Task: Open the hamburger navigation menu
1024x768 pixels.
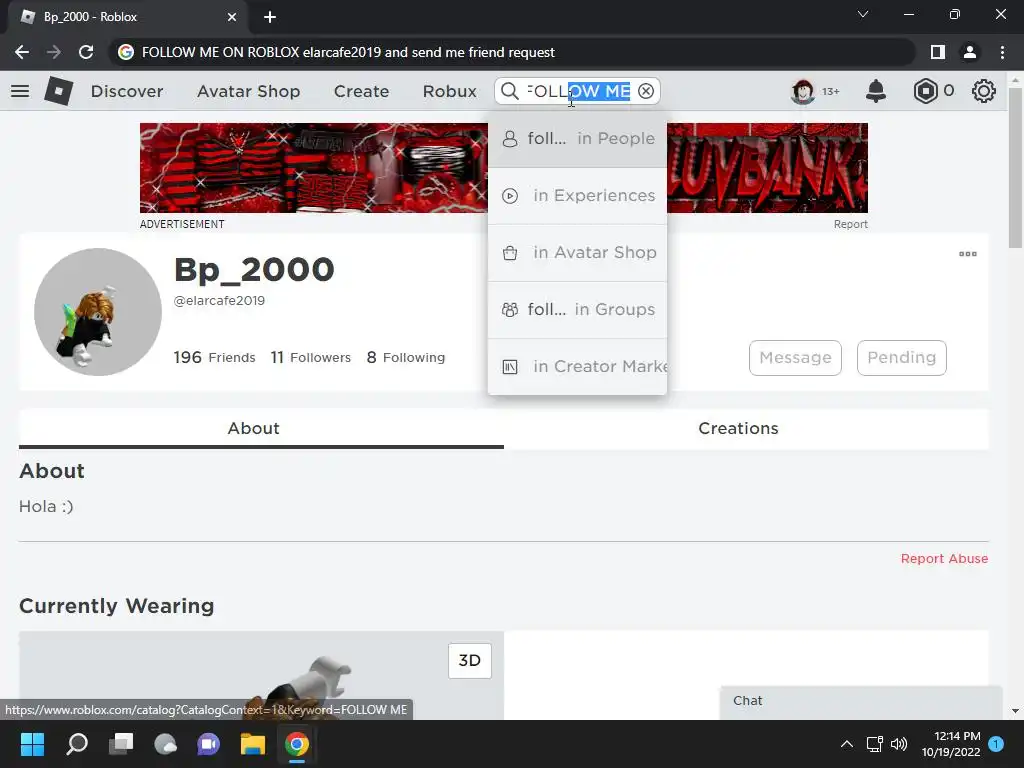Action: coord(20,91)
